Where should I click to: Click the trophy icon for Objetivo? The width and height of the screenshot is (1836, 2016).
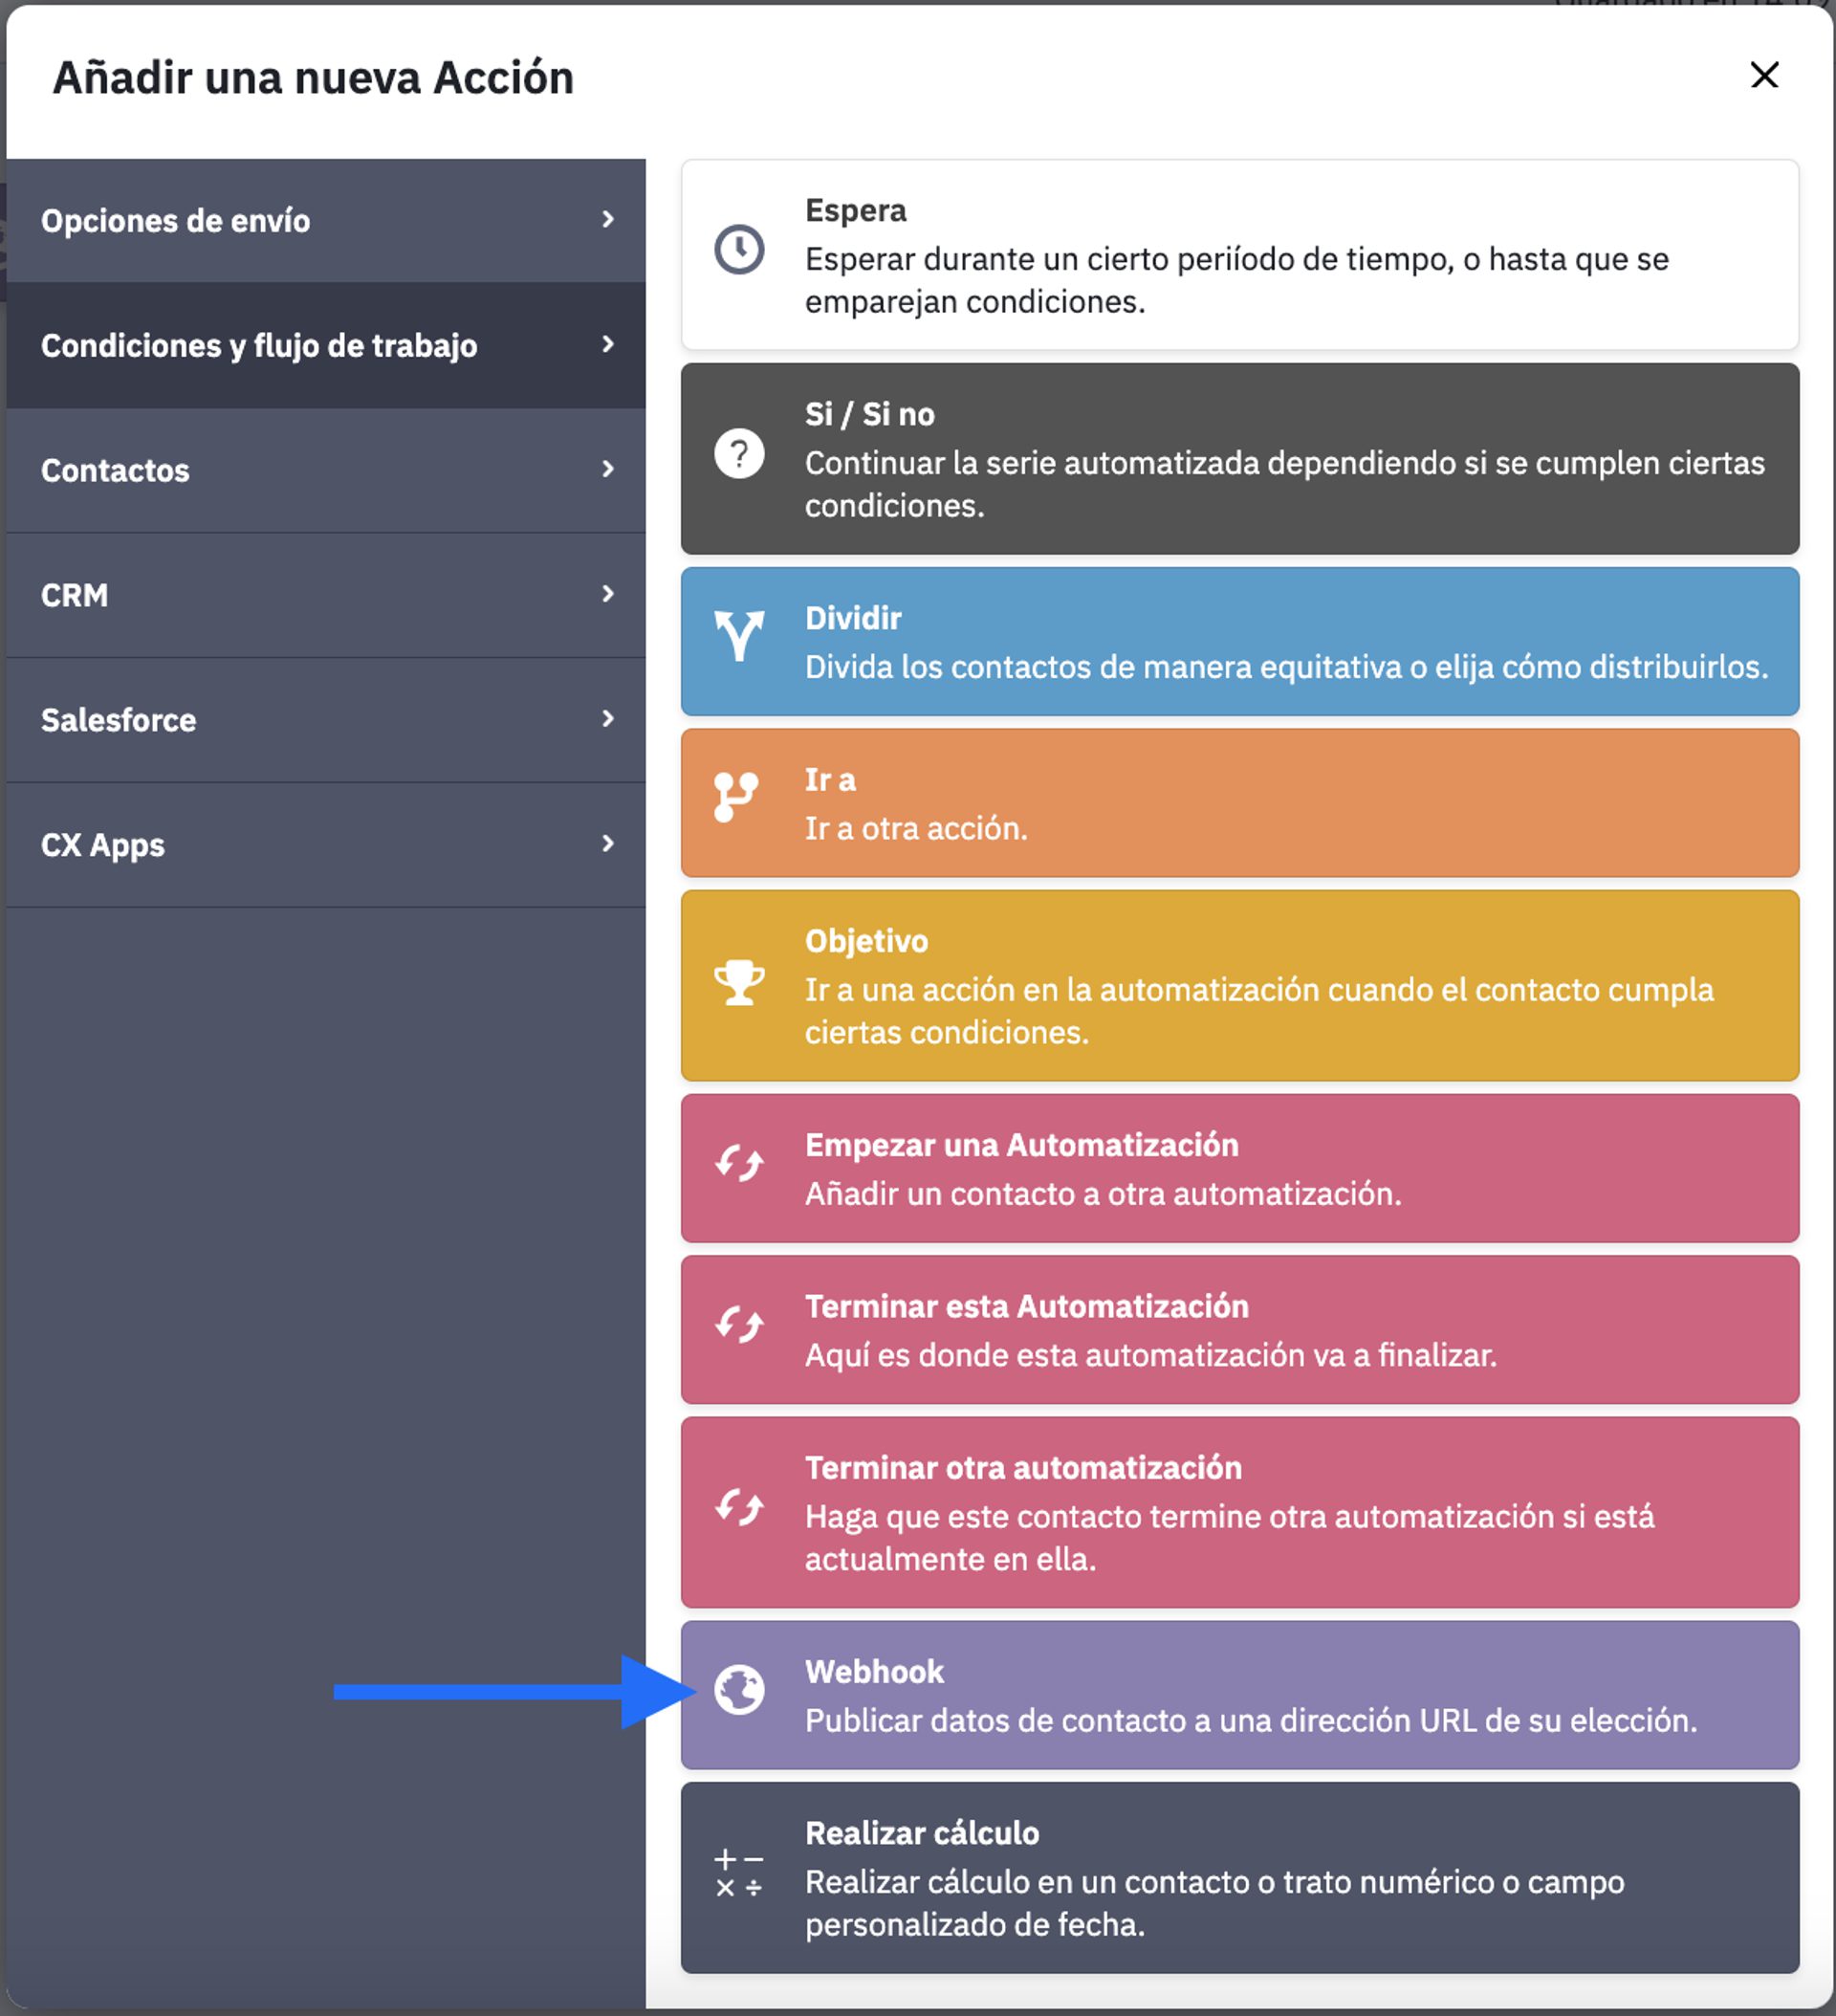[x=739, y=982]
